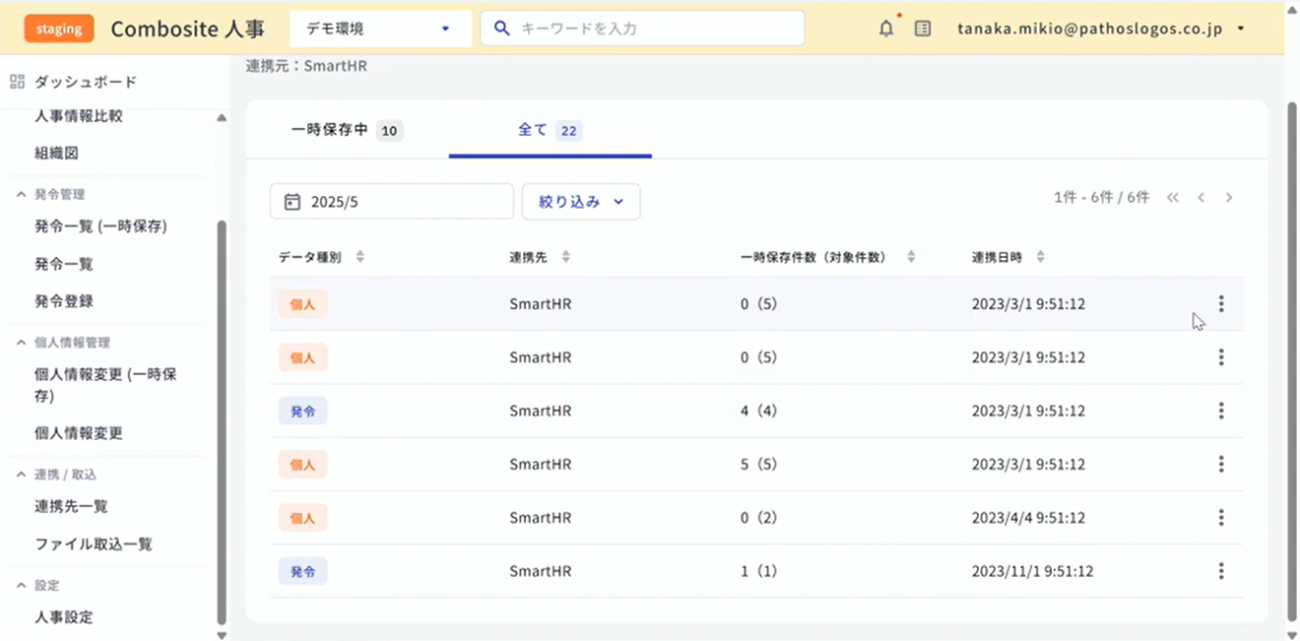Click the 個人 badge in the 5（5） row
1300x641 pixels.
point(303,465)
